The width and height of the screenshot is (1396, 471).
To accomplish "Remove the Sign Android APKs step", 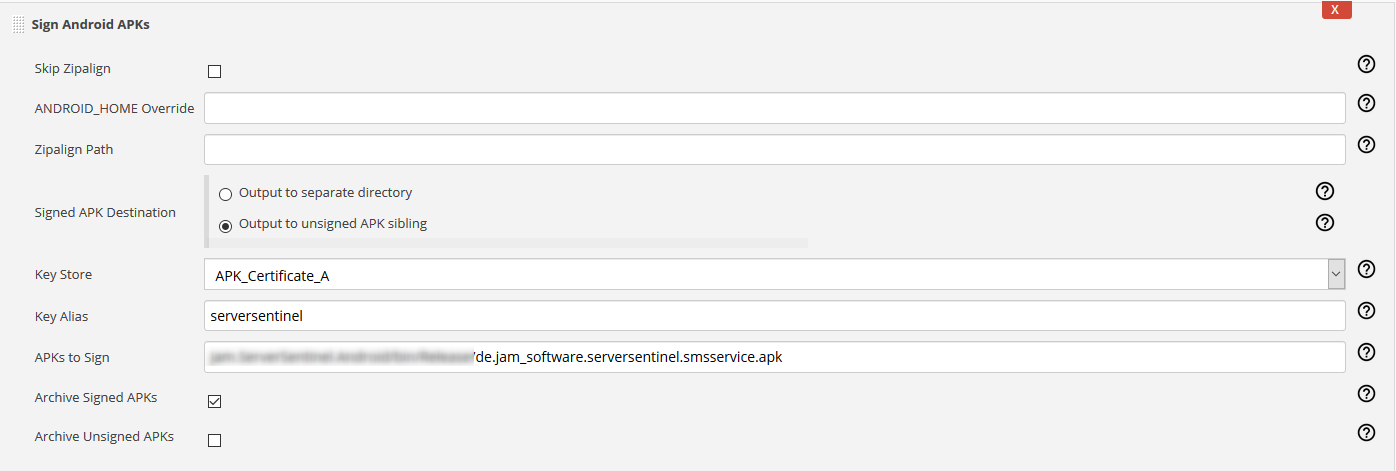I will 1336,9.
